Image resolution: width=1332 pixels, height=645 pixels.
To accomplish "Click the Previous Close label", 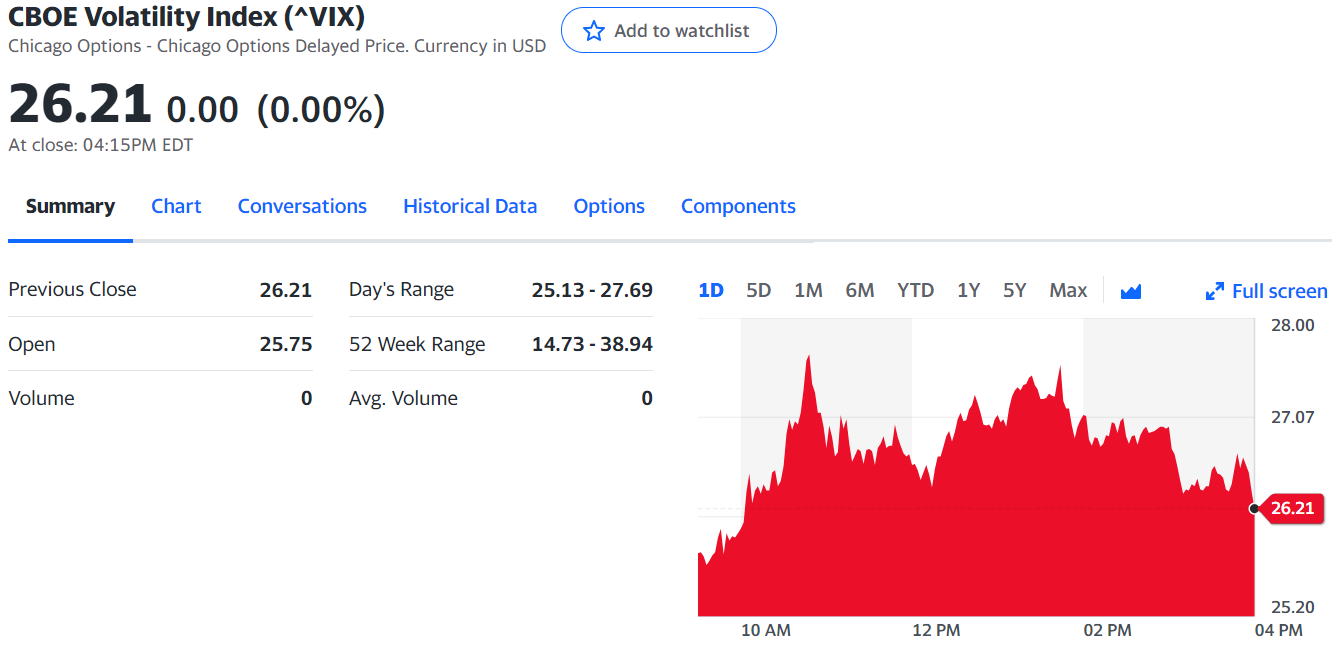I will (72, 290).
